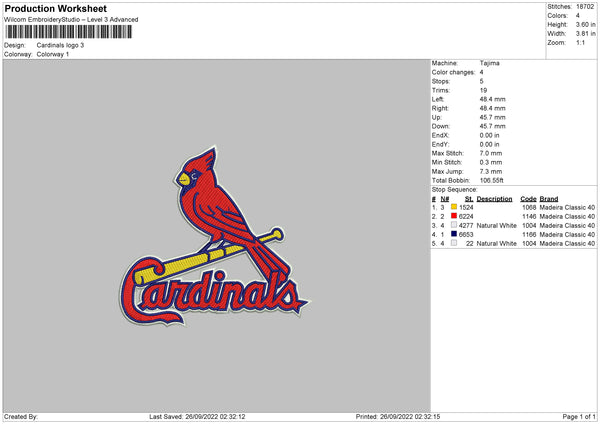Select the navy blue swatch for stop 4
This screenshot has height=424, width=600.
[x=454, y=234]
